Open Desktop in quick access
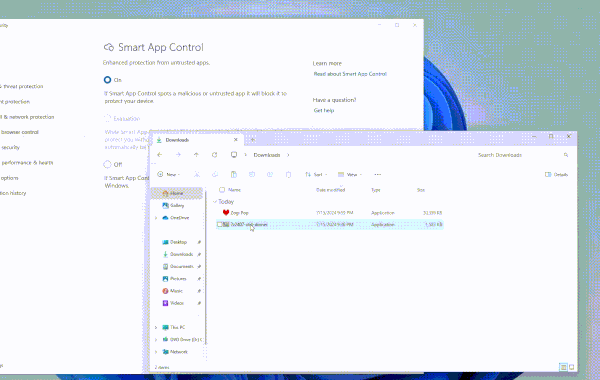Screen dimensions: 600x380 178,242
